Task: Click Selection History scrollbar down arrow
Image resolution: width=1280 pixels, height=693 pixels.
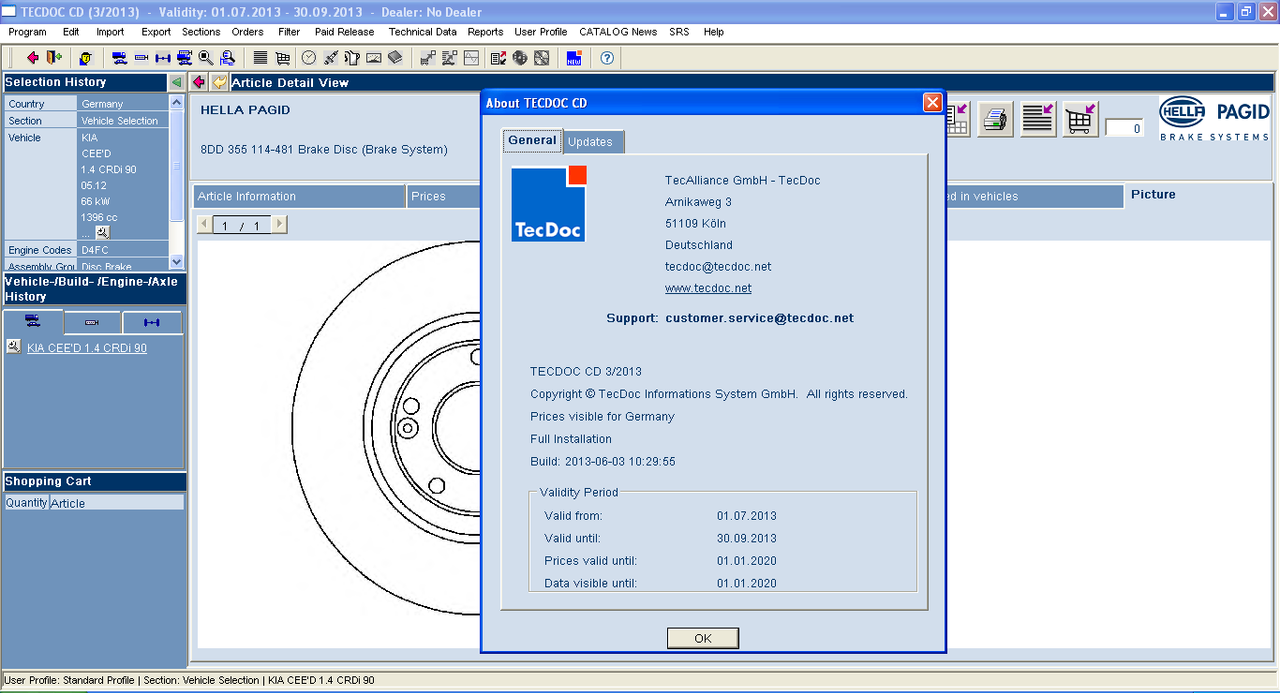Action: tap(177, 262)
